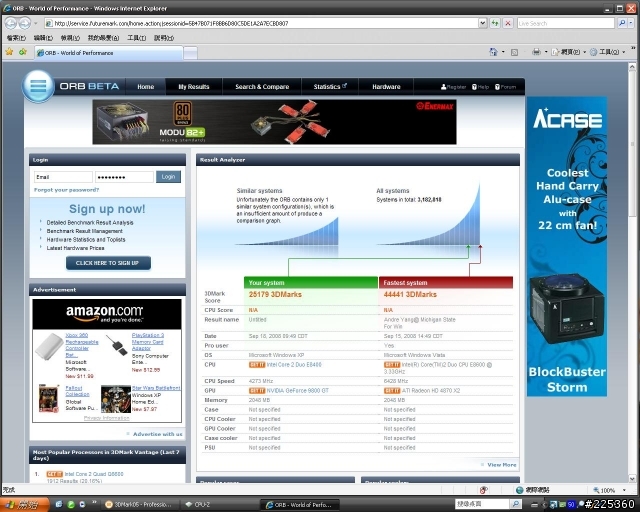This screenshot has height=512, width=640.
Task: Click the Advertise with us link
Action: 158,434
